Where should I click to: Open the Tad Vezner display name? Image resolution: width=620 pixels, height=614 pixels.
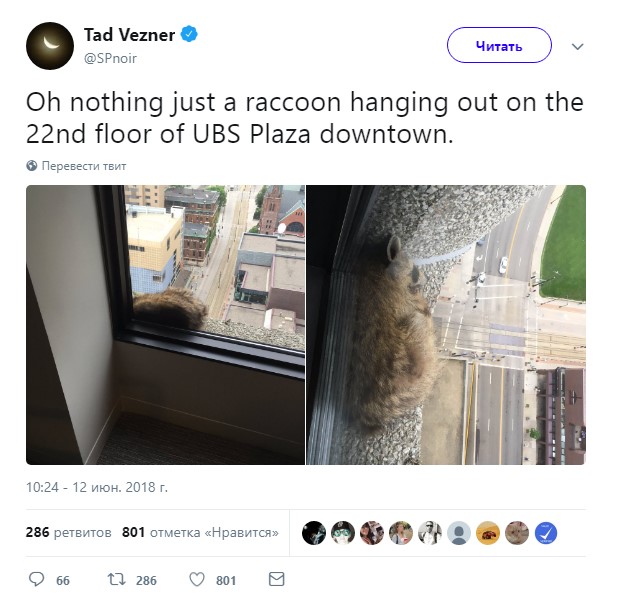click(129, 35)
